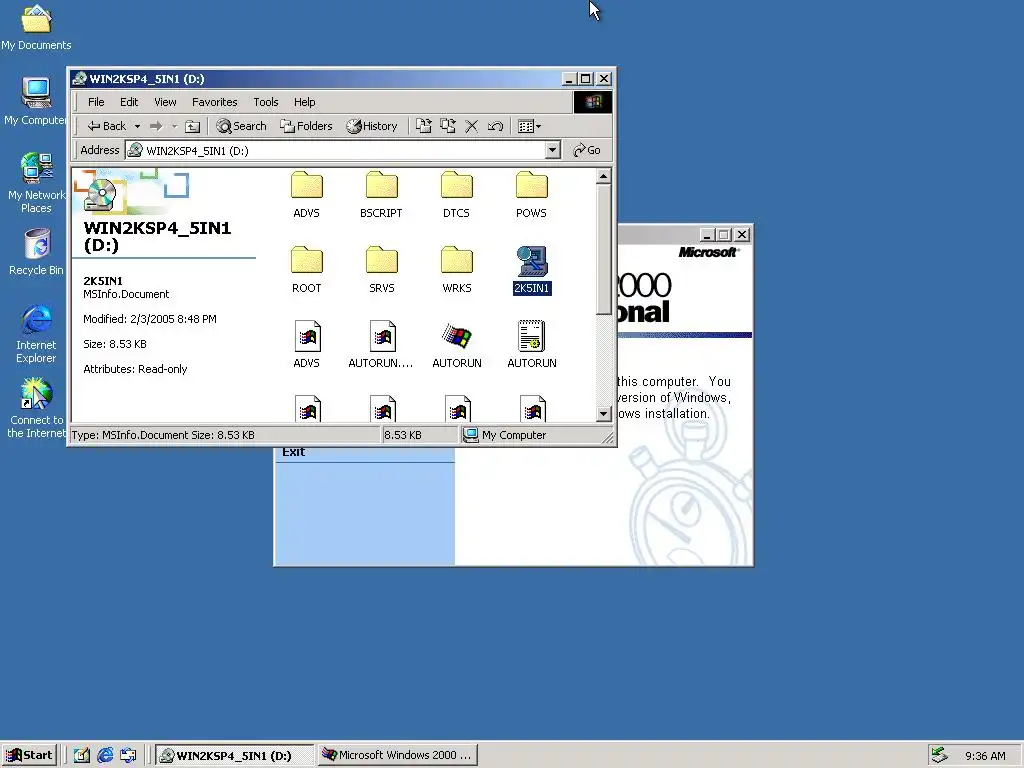Open the Edit menu
Screen dimensions: 1024x768
(x=129, y=102)
